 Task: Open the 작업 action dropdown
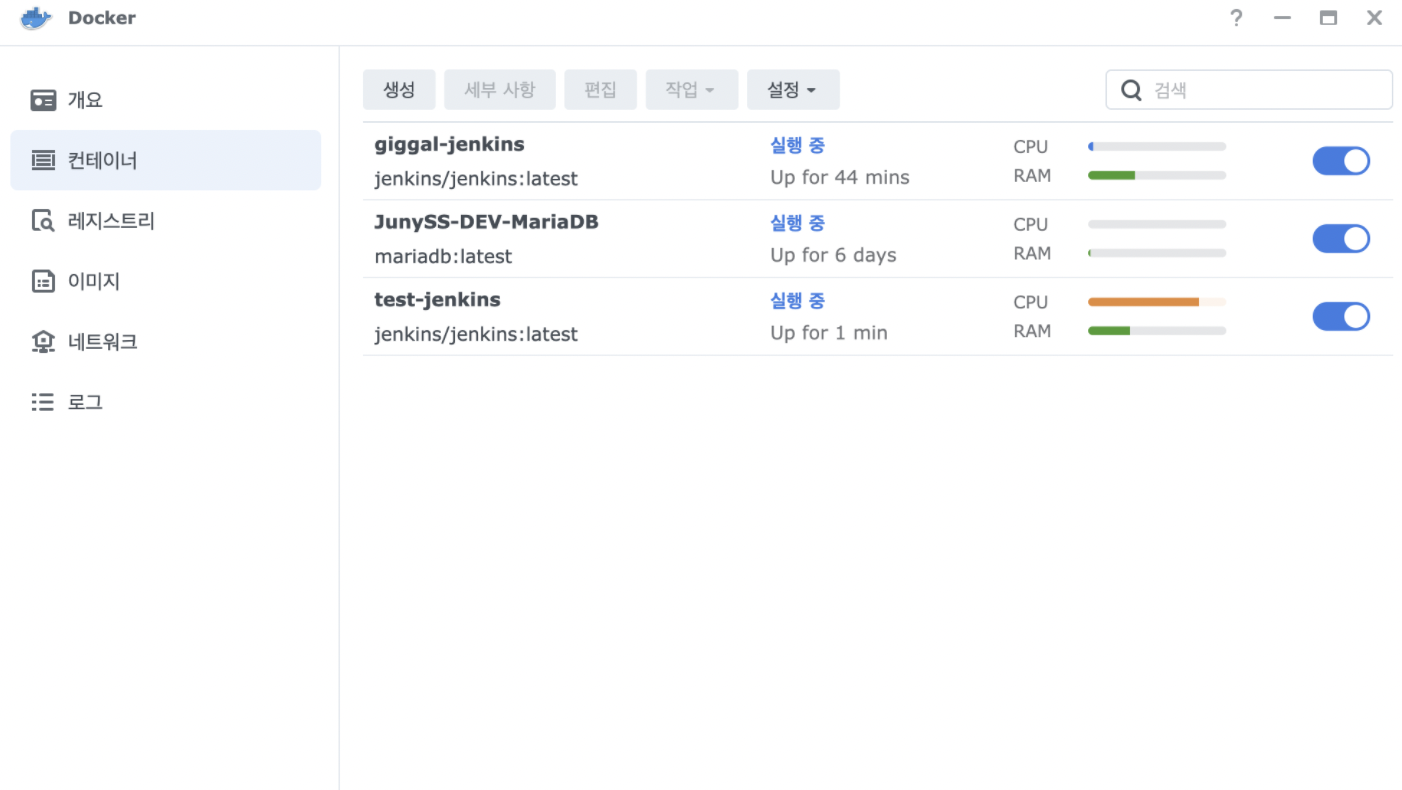(692, 90)
